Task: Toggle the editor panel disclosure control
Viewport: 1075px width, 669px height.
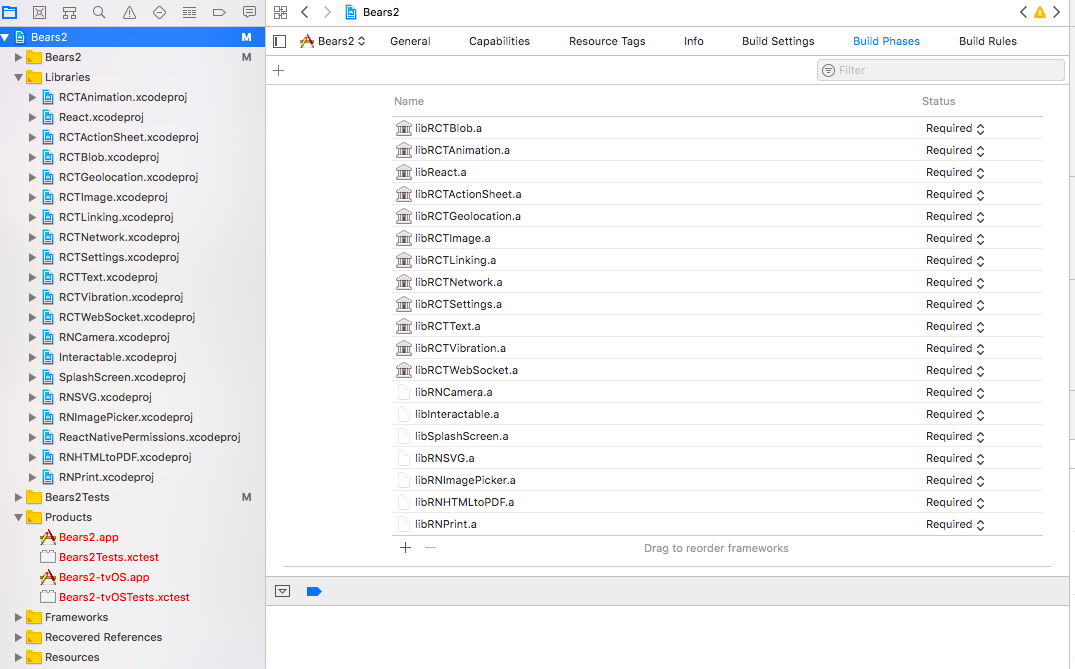Action: coord(282,591)
